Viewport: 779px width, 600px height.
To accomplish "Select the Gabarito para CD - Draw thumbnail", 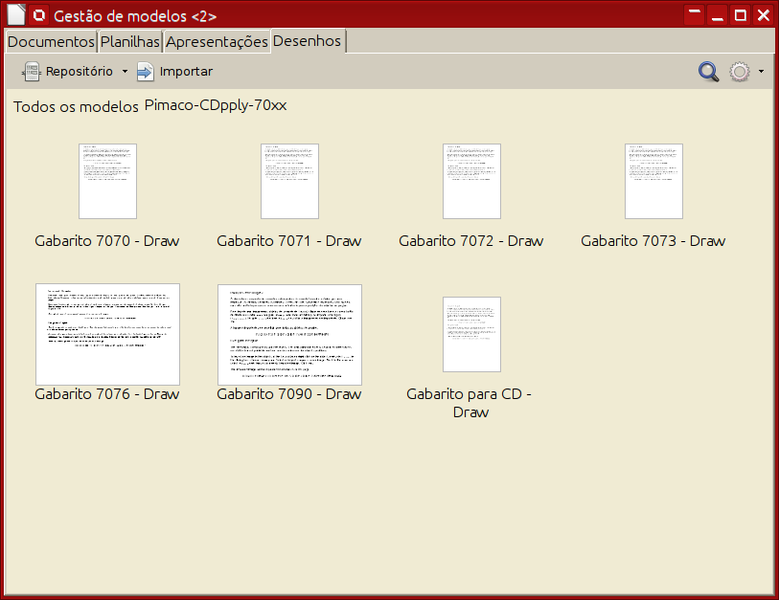I will (472, 334).
